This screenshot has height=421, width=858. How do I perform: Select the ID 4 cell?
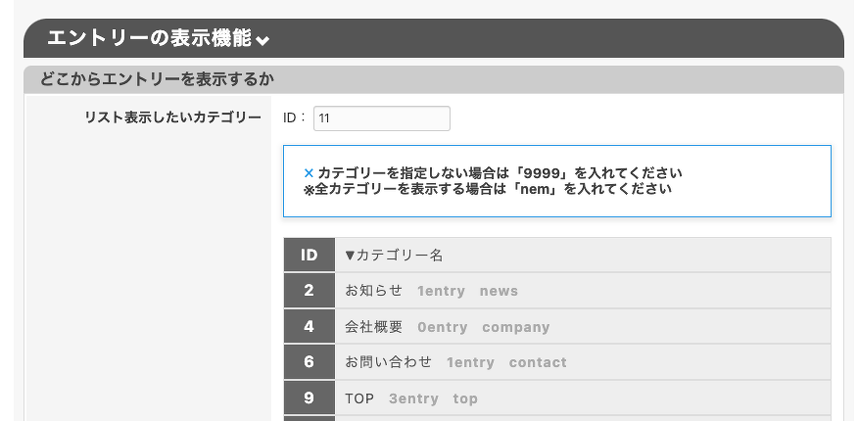click(x=309, y=327)
